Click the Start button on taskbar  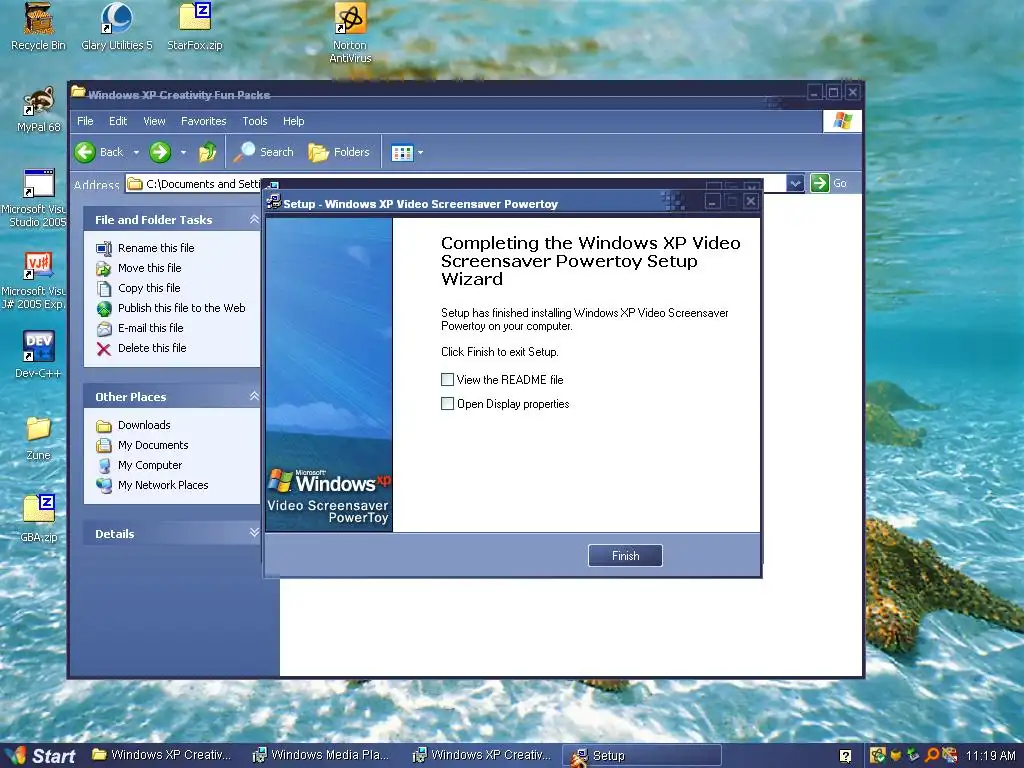point(40,756)
